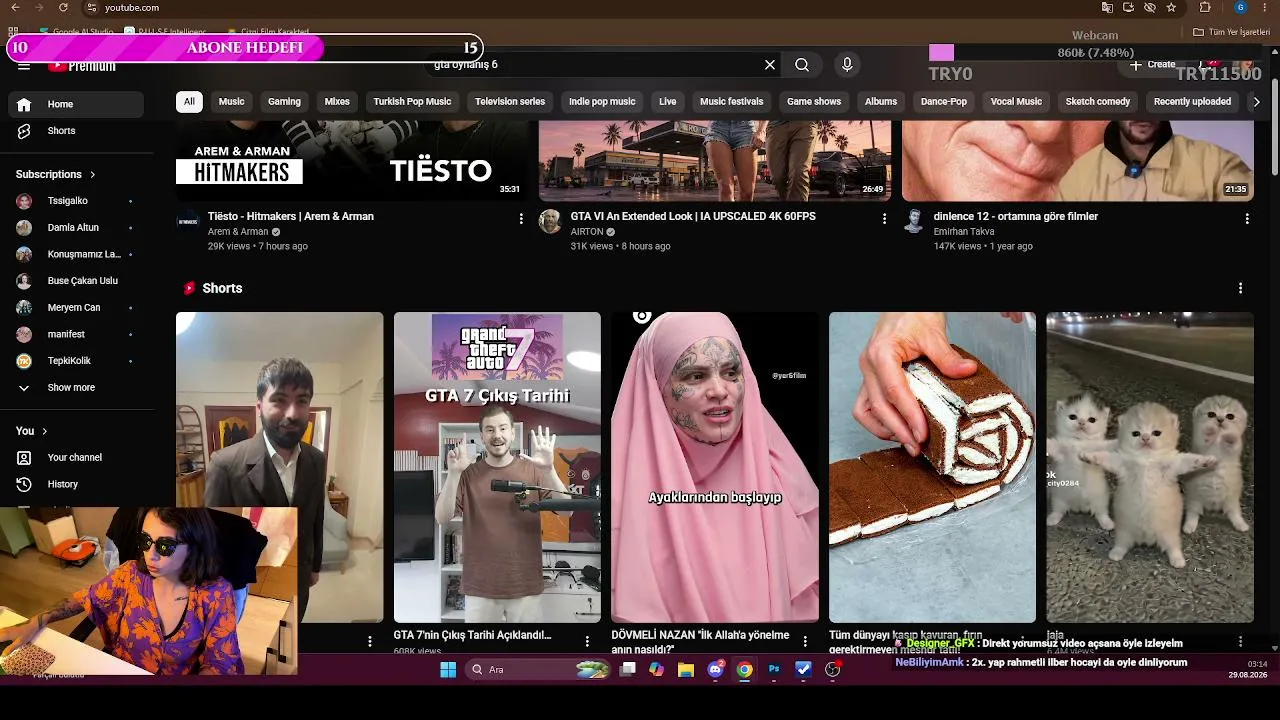Viewport: 1280px width, 720px height.
Task: Reload the YouTube page
Action: [x=63, y=7]
